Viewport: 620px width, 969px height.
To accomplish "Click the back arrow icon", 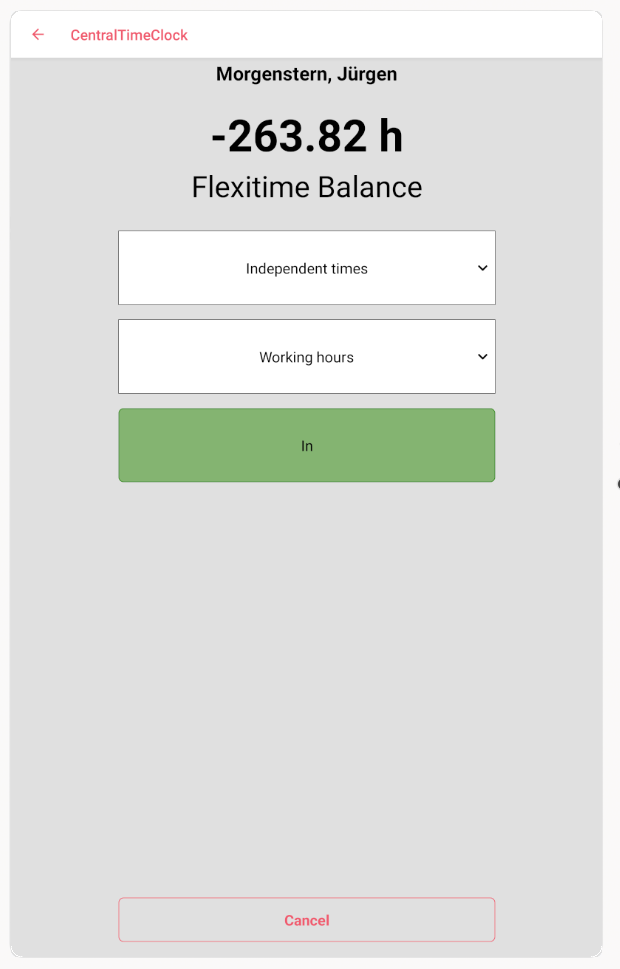I will coord(38,35).
